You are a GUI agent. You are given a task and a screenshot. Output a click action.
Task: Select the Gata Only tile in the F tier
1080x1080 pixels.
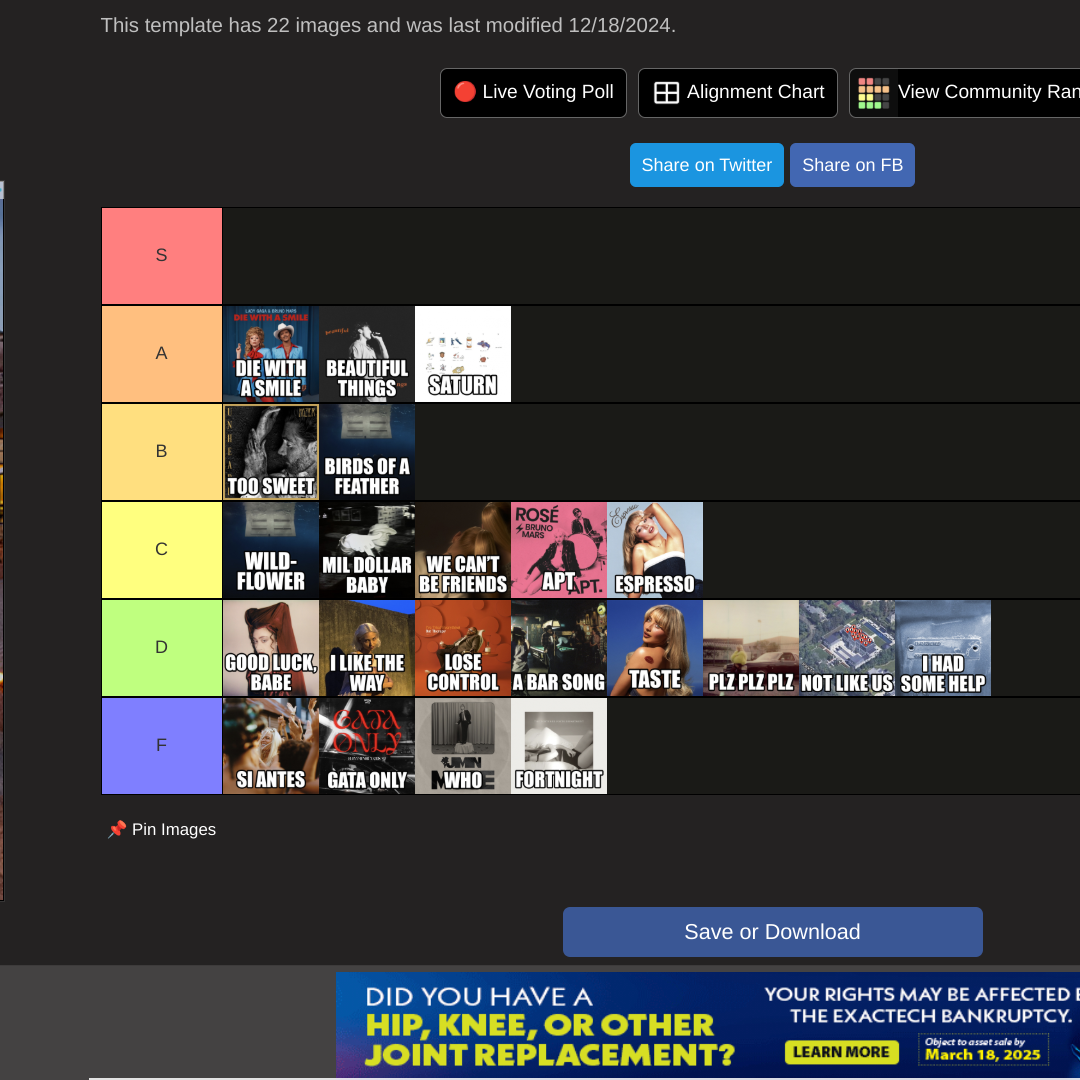[366, 746]
